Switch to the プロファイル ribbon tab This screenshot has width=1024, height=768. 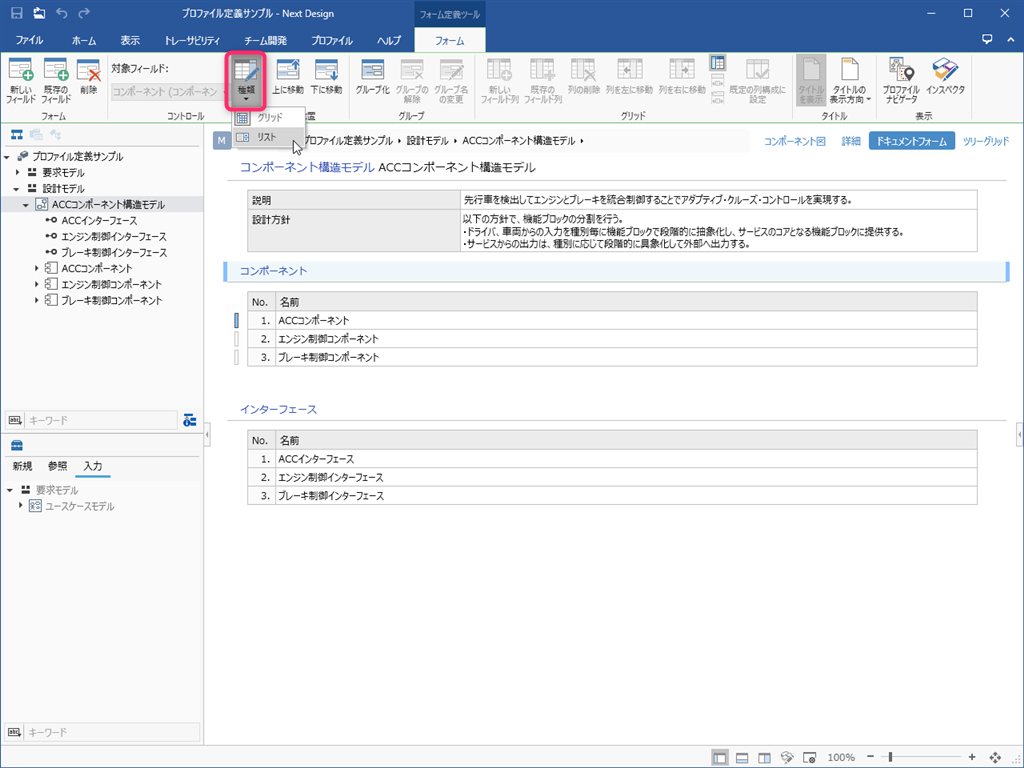pyautogui.click(x=331, y=41)
